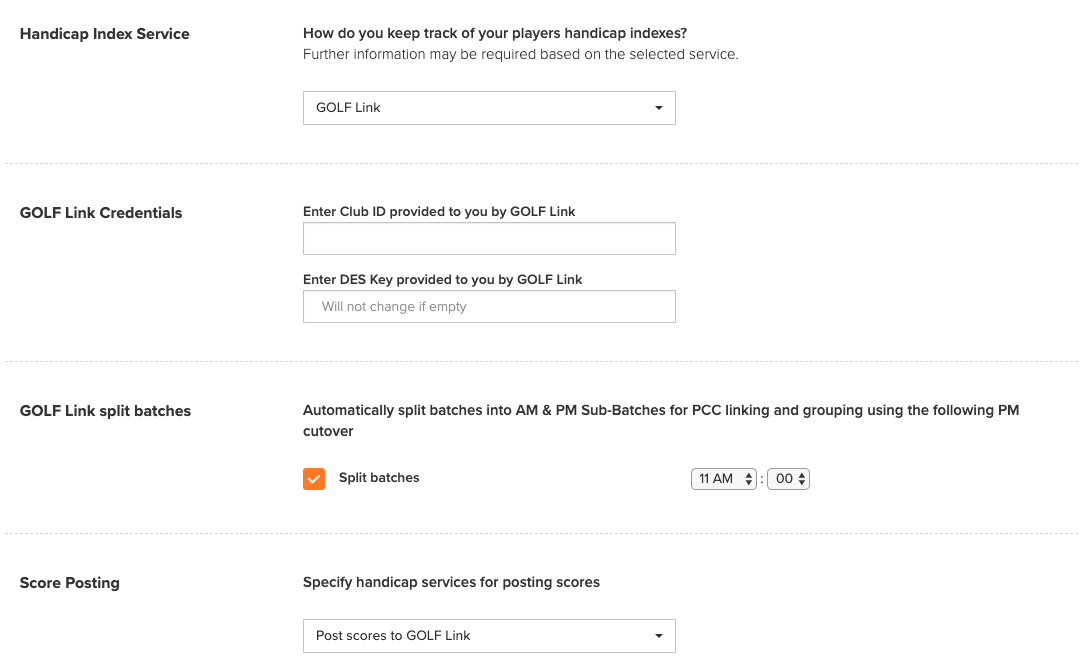
Task: Click the 'Specify handicap services for posting scores' text
Action: tap(451, 582)
